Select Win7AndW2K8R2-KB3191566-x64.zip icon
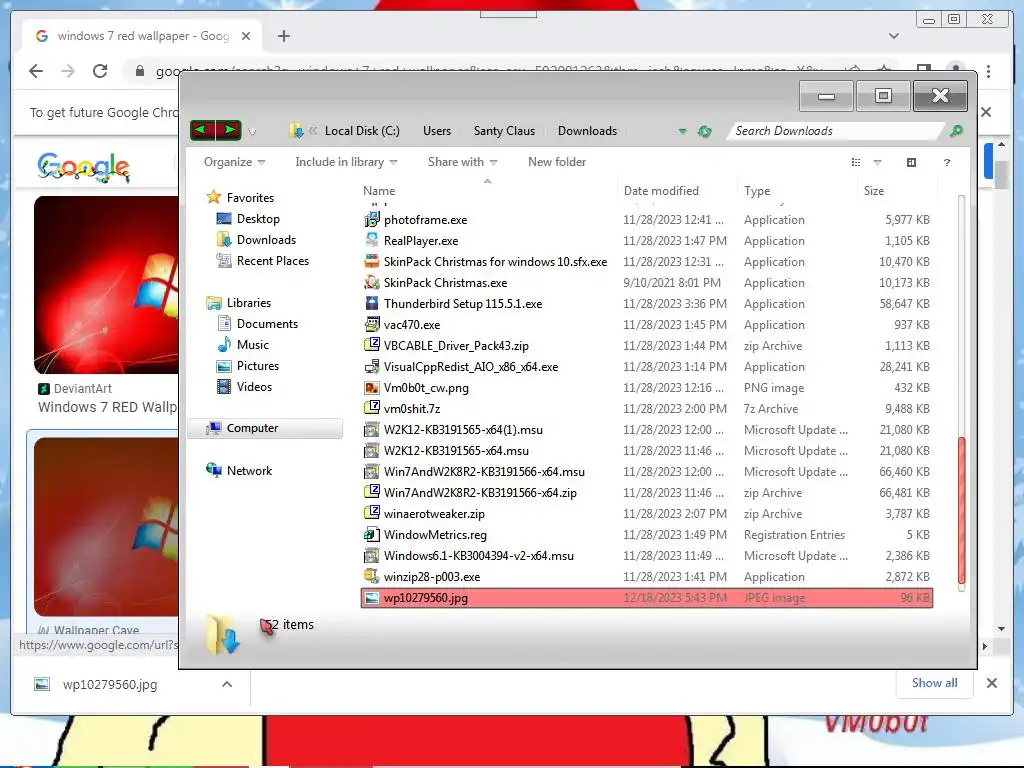Image resolution: width=1024 pixels, height=768 pixels. (372, 492)
